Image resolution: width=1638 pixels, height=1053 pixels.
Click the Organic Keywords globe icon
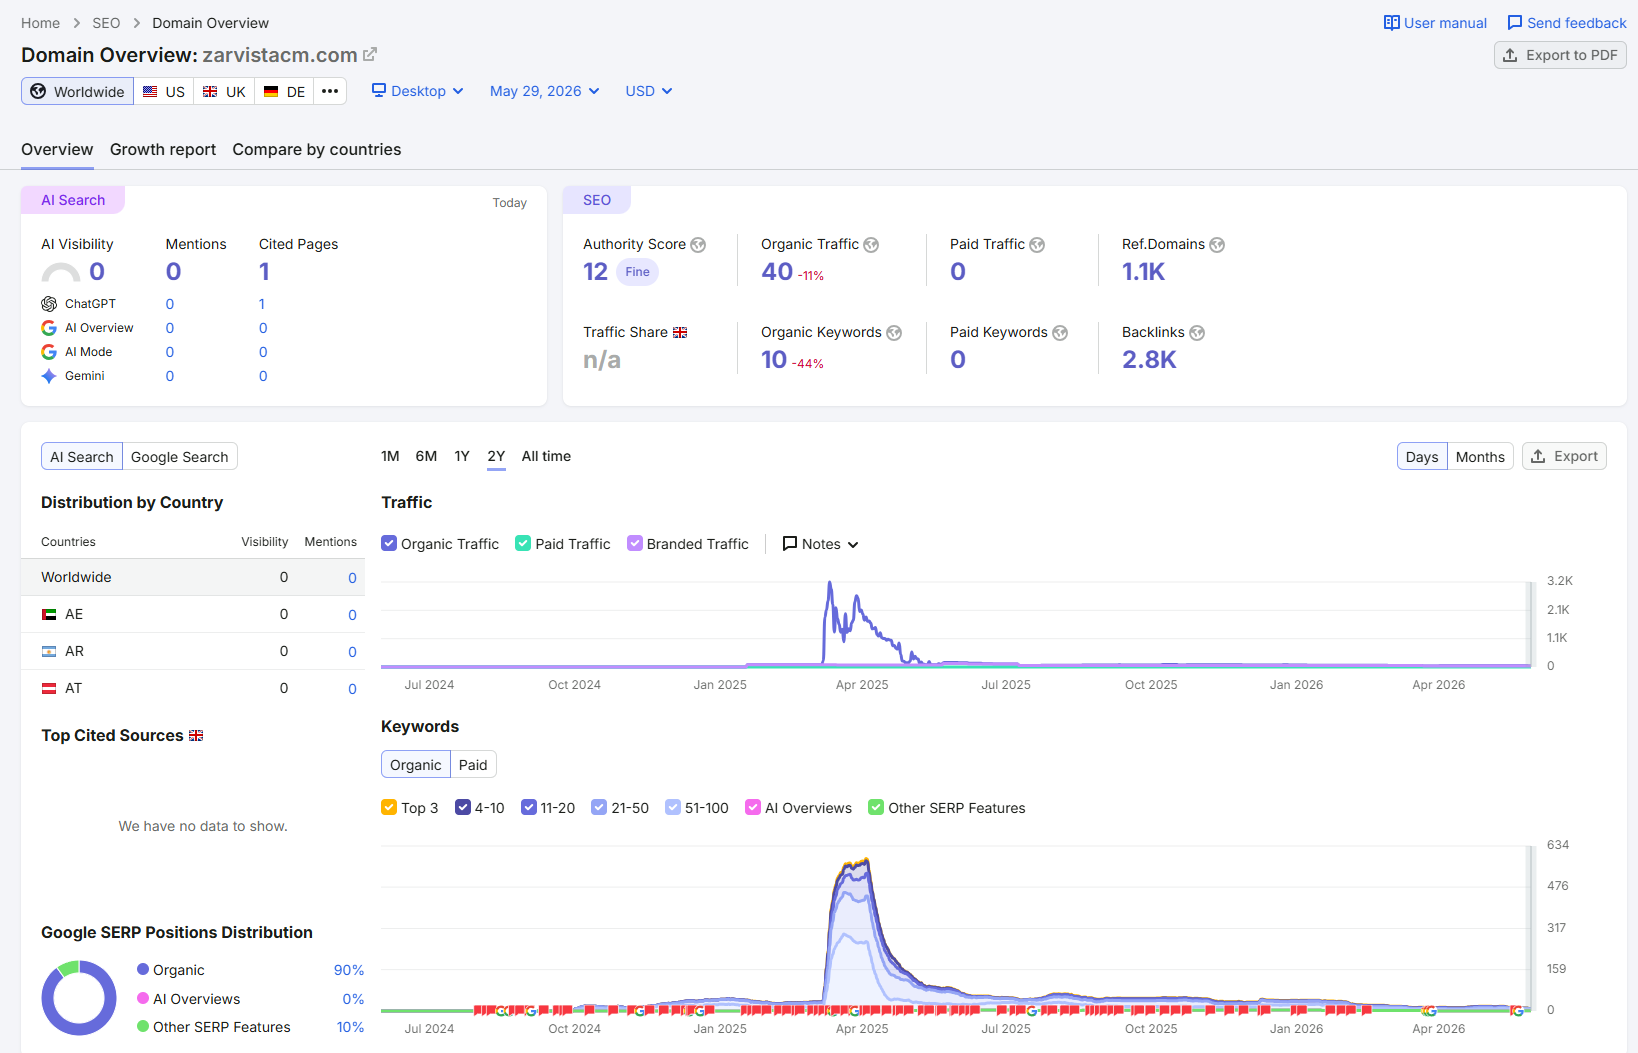894,333
